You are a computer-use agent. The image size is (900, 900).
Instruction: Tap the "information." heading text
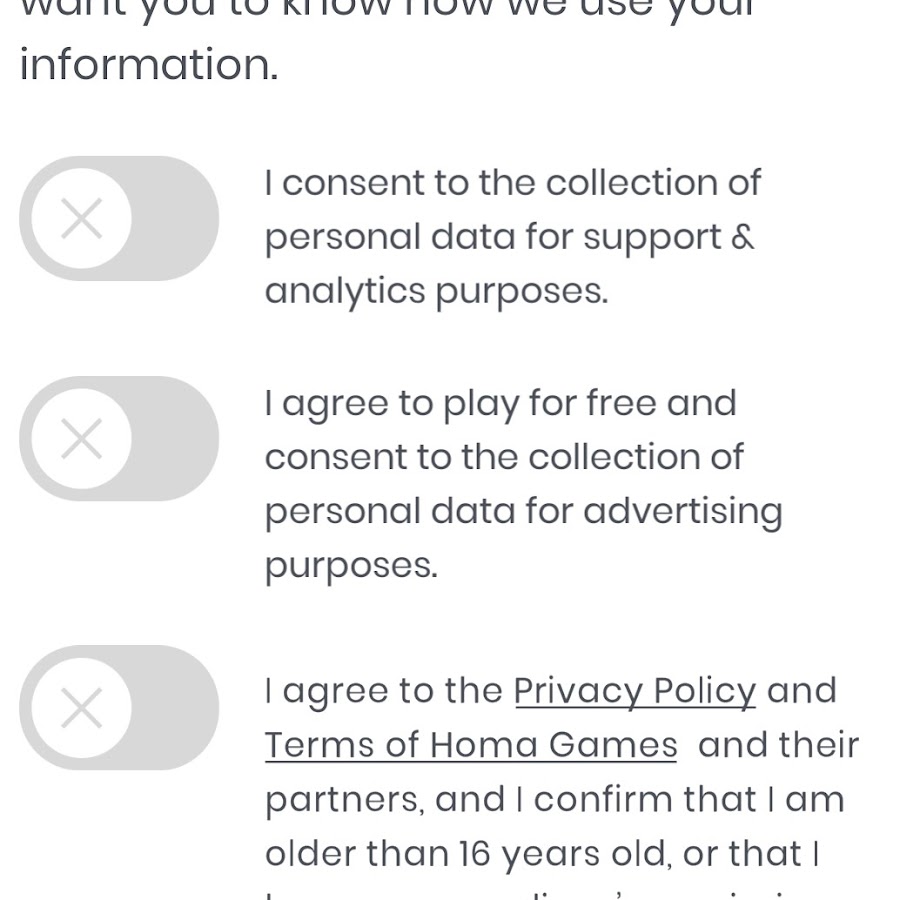tap(149, 65)
